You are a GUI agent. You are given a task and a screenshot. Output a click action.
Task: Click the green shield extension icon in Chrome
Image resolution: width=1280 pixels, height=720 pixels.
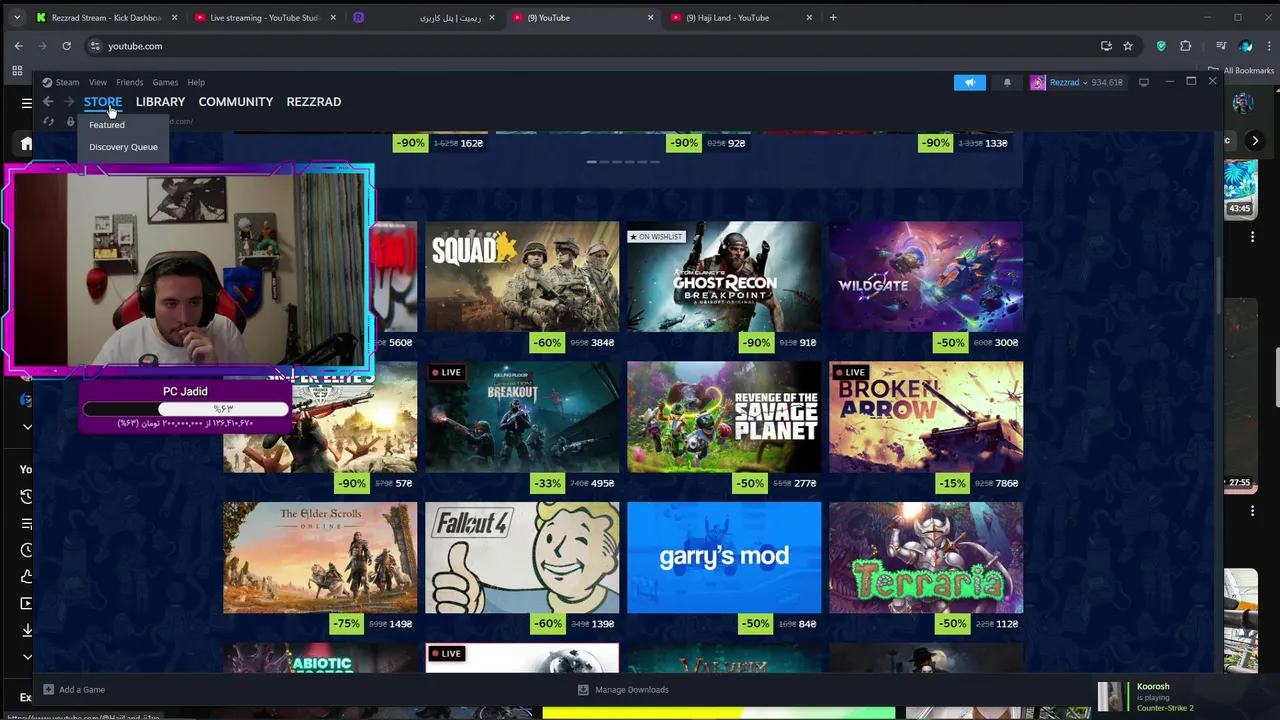click(x=1161, y=46)
